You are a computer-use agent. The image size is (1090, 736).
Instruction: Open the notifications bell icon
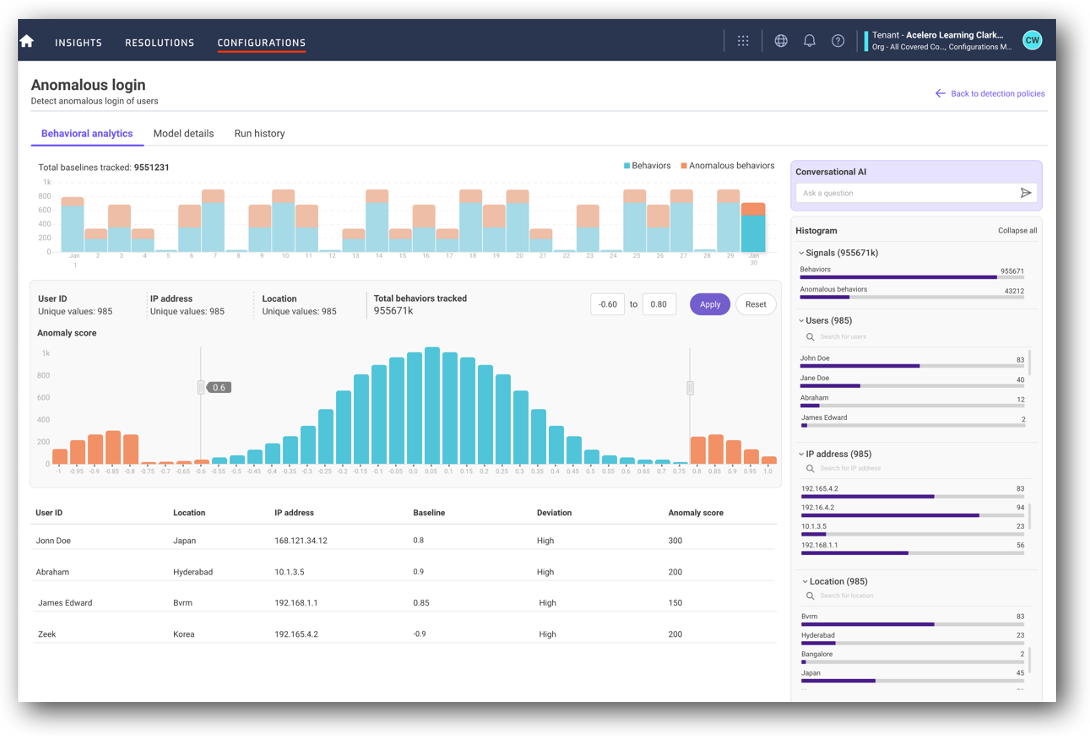(810, 41)
